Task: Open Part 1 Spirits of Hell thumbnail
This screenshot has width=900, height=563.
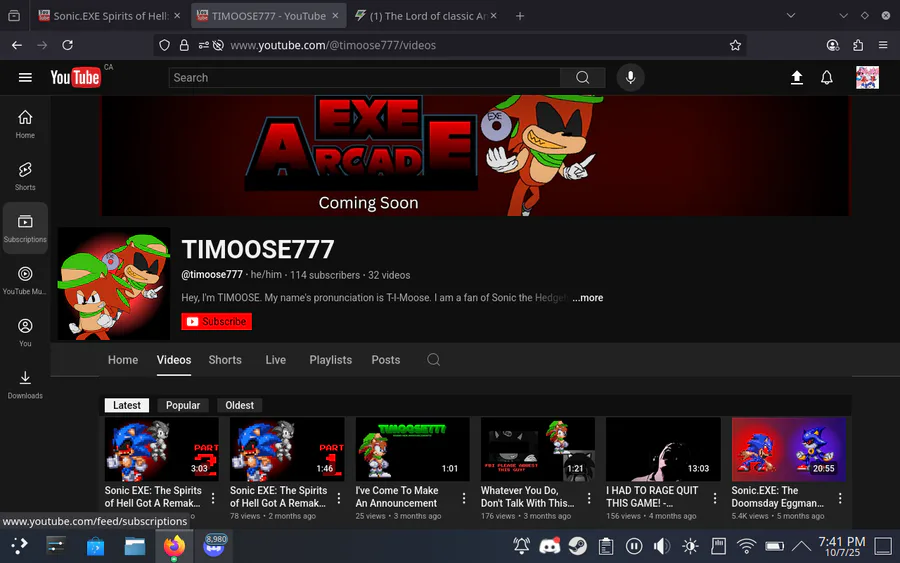Action: tap(287, 449)
